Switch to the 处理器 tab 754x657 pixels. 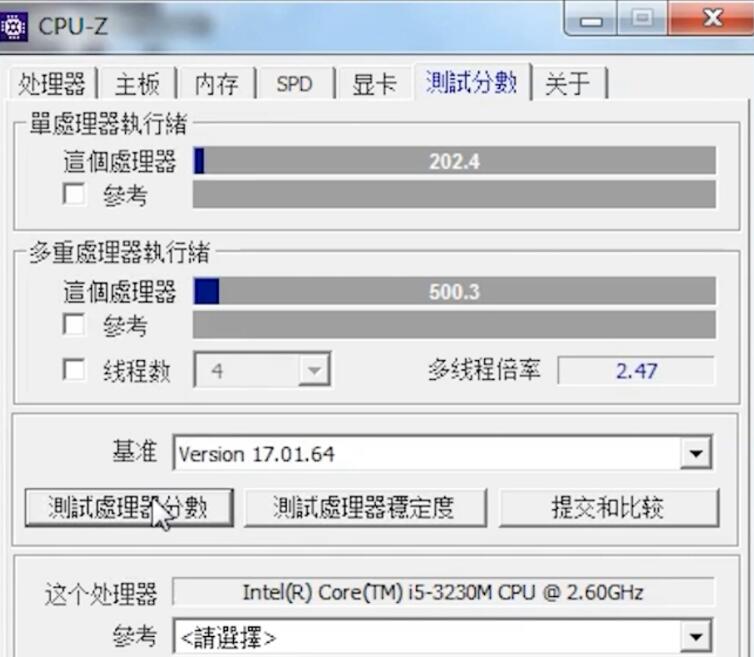[51, 84]
